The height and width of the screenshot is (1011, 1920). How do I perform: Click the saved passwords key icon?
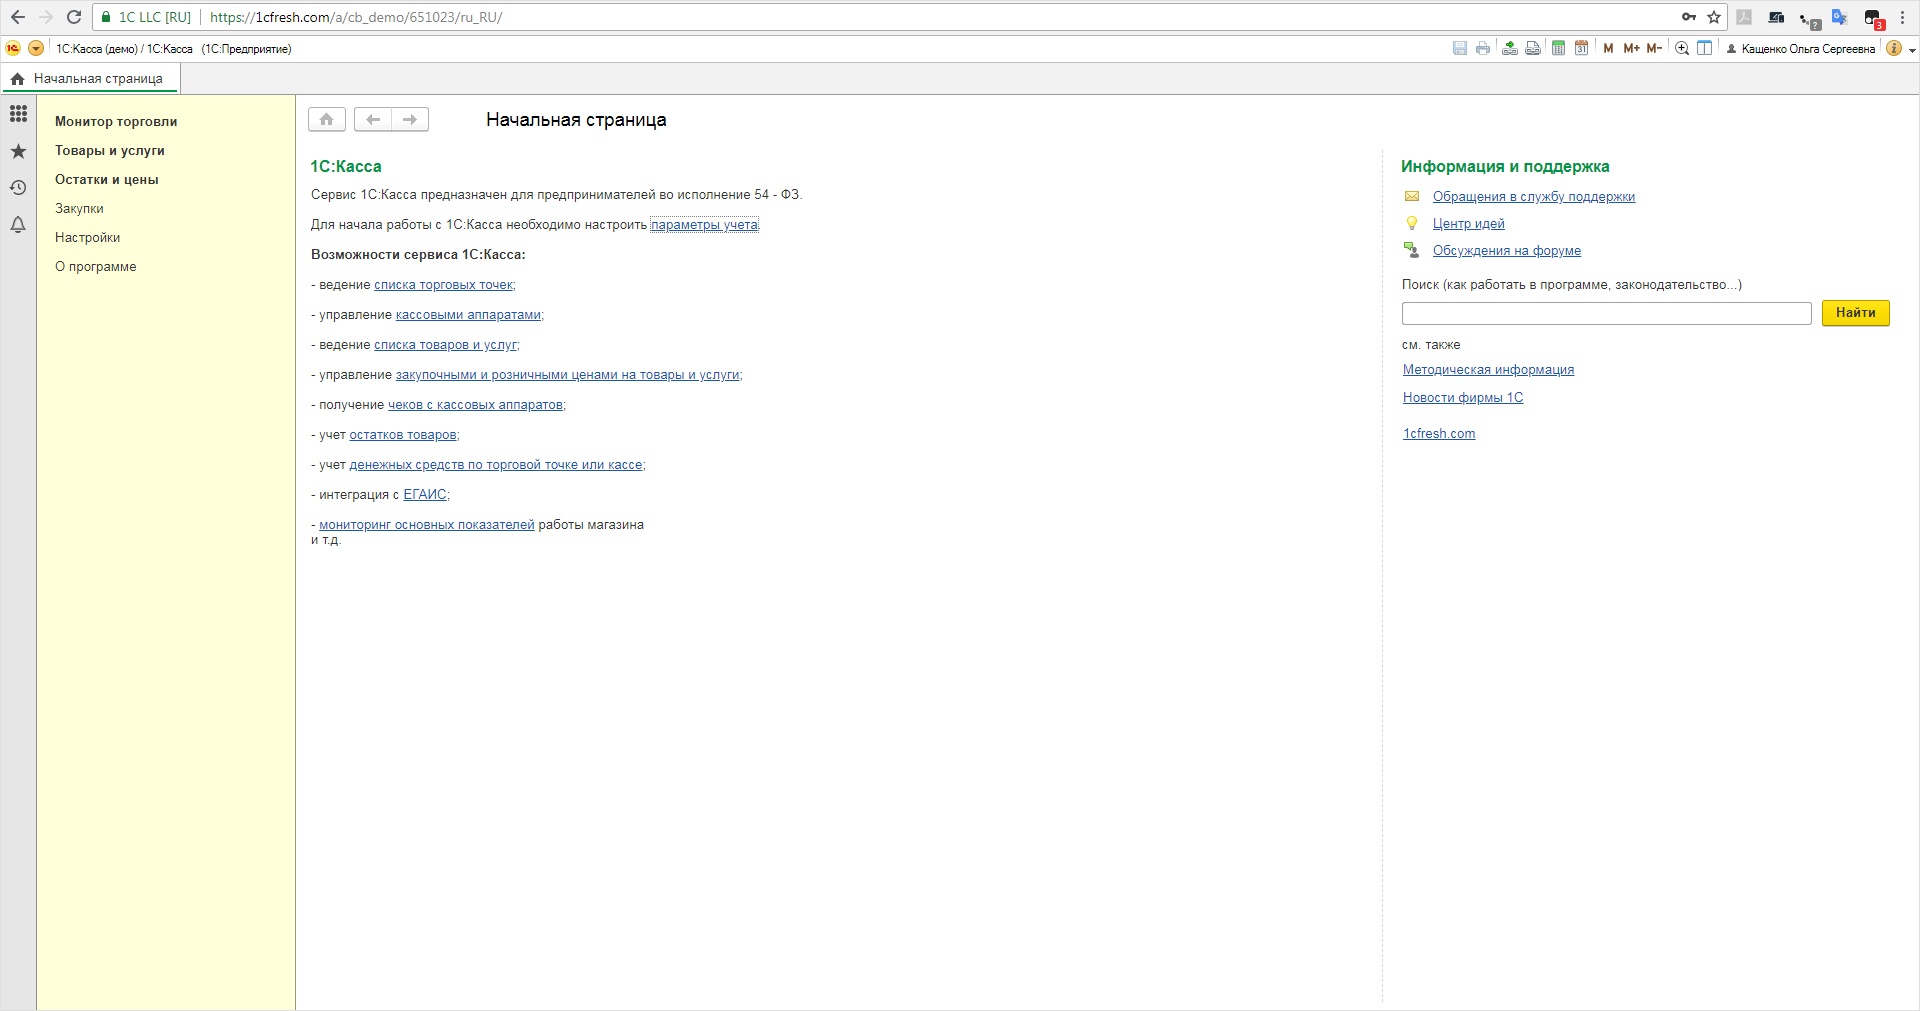1689,17
